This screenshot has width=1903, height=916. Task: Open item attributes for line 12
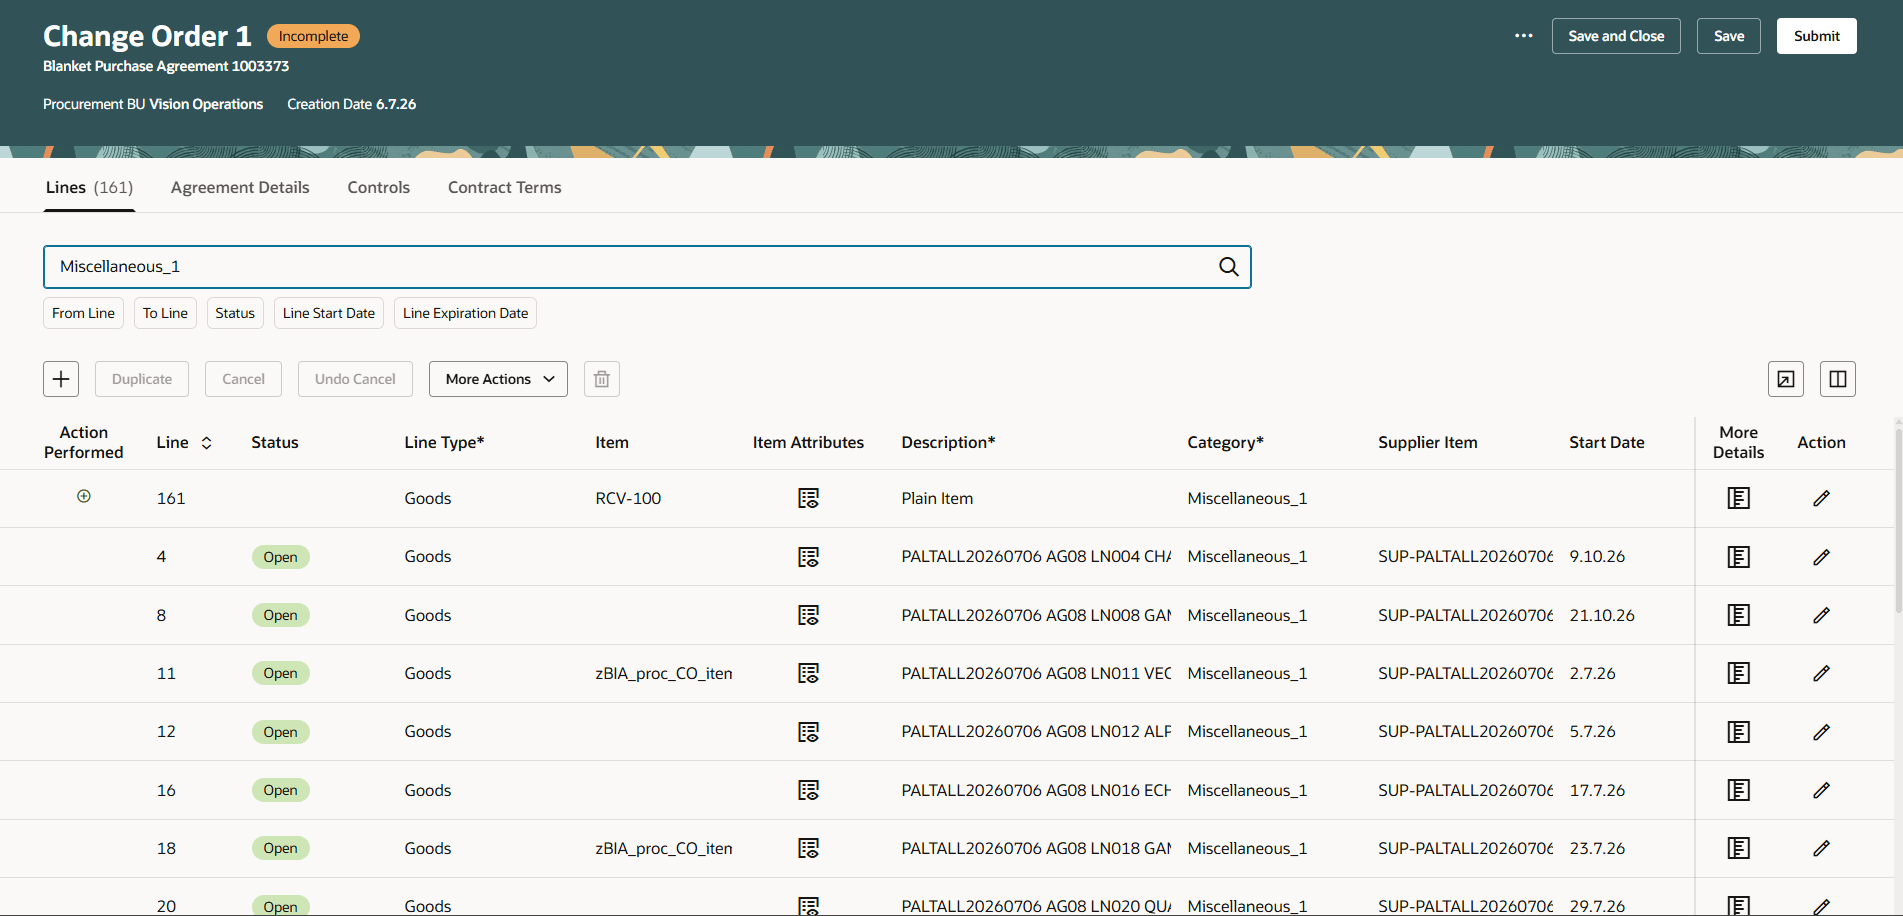808,732
